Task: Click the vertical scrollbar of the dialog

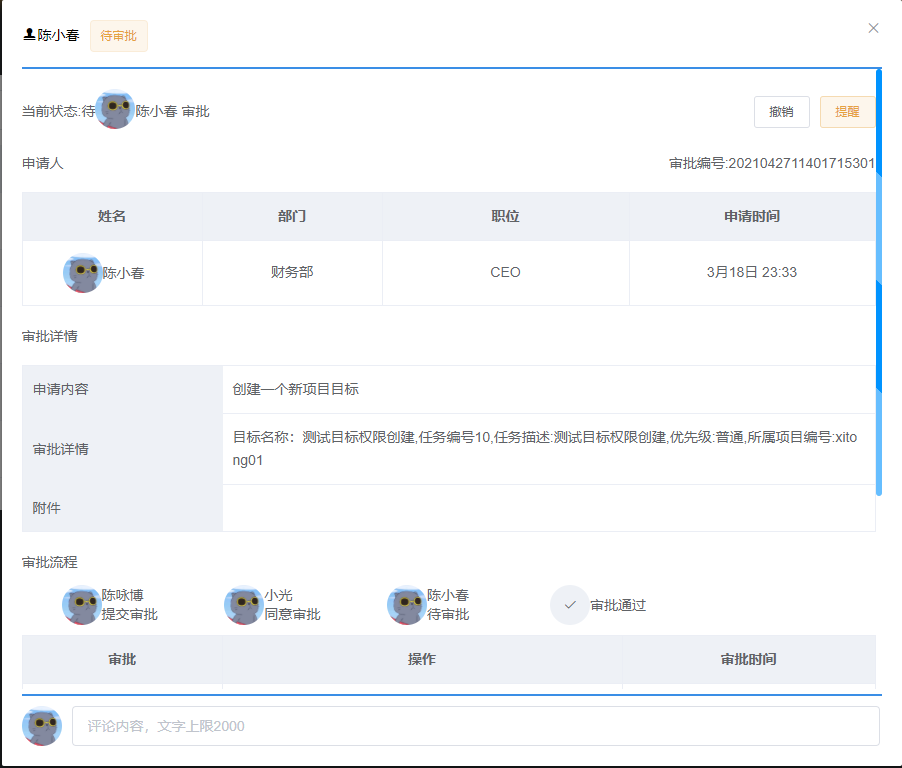Action: pos(878,282)
